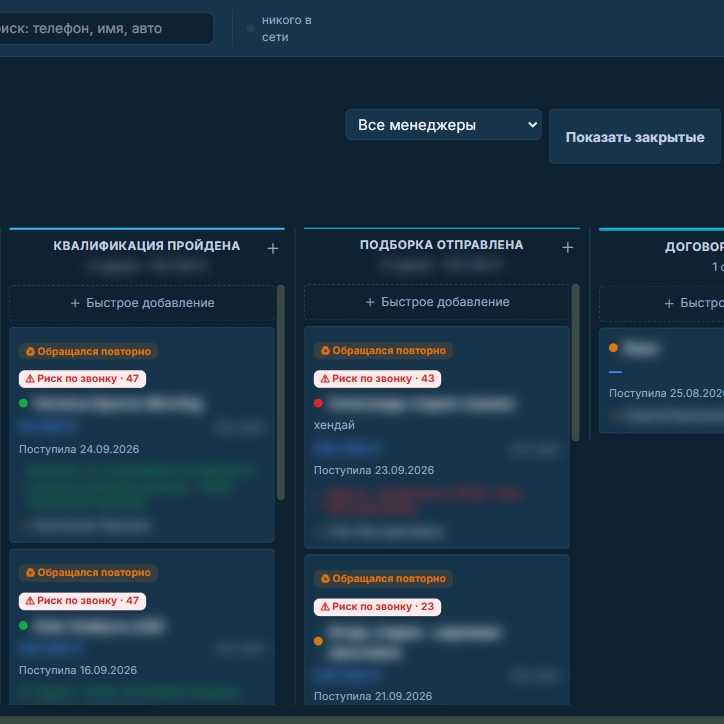This screenshot has height=724, width=724.
Task: Click the Показать закрытые button
Action: 635,137
